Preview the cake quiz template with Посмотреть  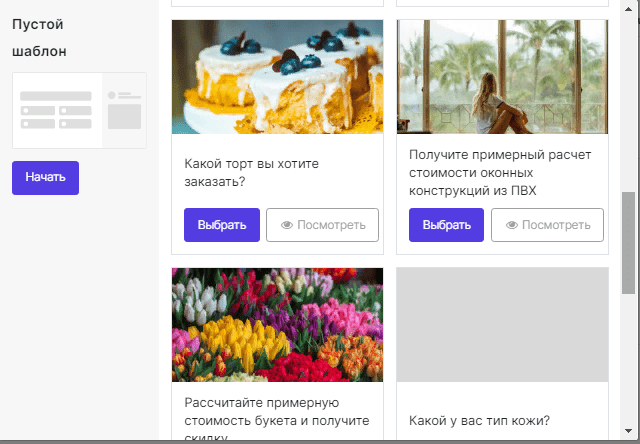point(322,225)
